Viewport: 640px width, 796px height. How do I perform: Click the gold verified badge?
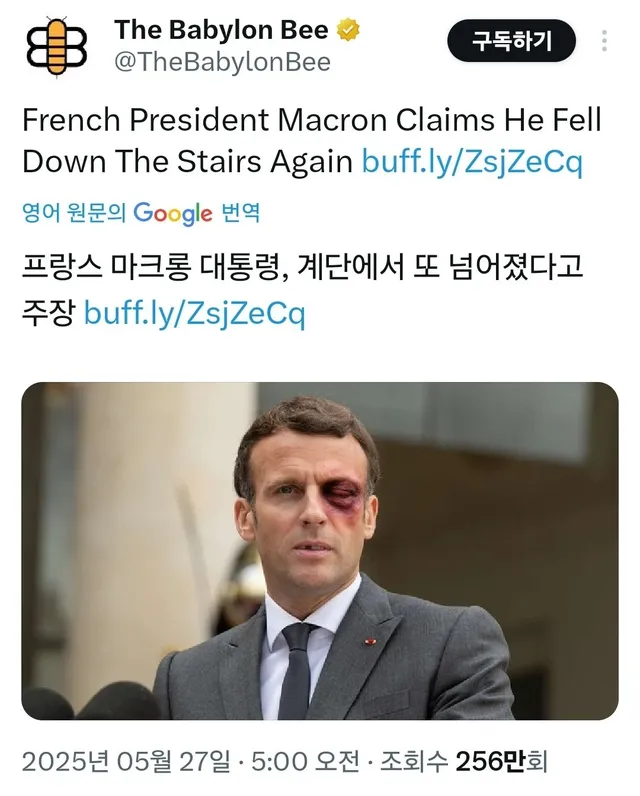point(348,31)
